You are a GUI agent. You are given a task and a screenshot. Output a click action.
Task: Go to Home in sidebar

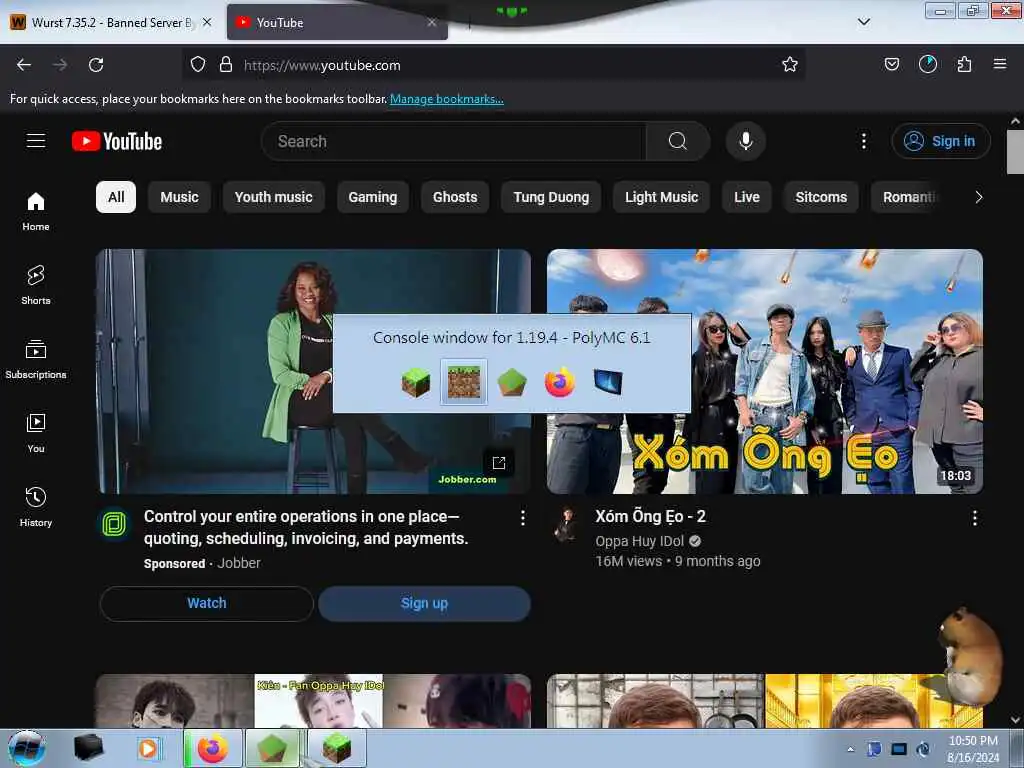coord(36,212)
